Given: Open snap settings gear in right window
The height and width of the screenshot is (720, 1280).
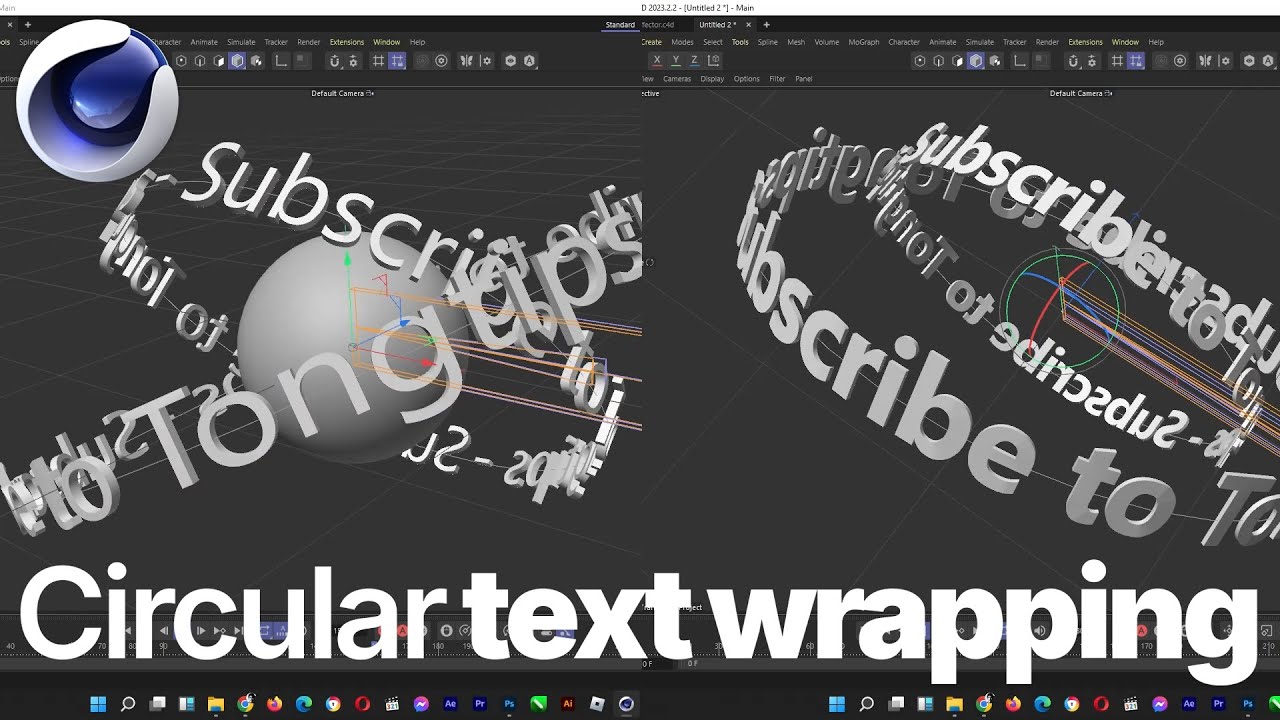Looking at the screenshot, I should 1092,61.
